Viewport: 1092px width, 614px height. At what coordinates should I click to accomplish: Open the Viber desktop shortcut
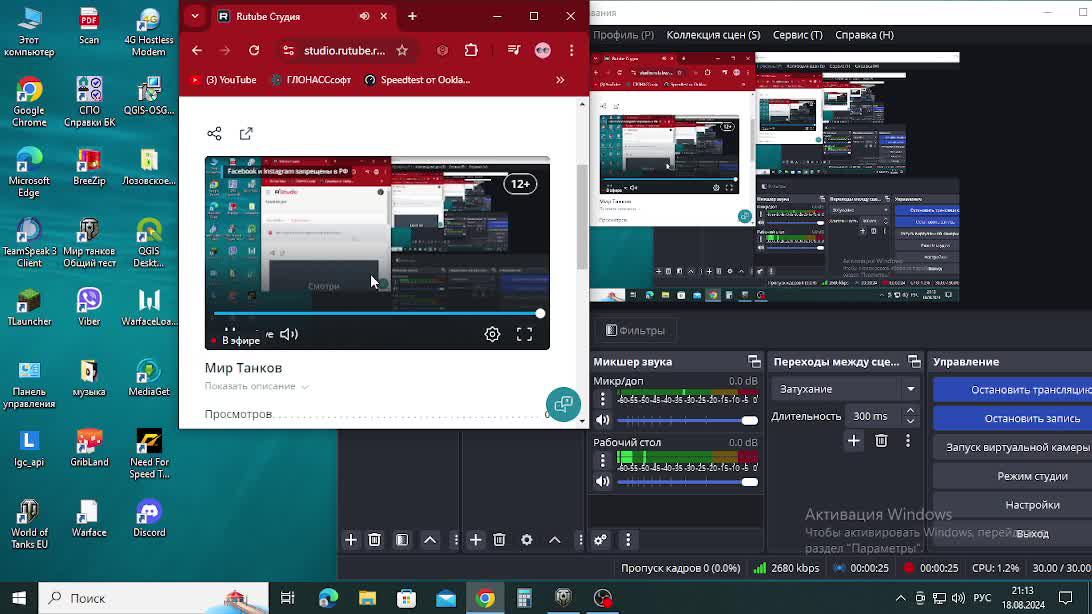click(89, 306)
